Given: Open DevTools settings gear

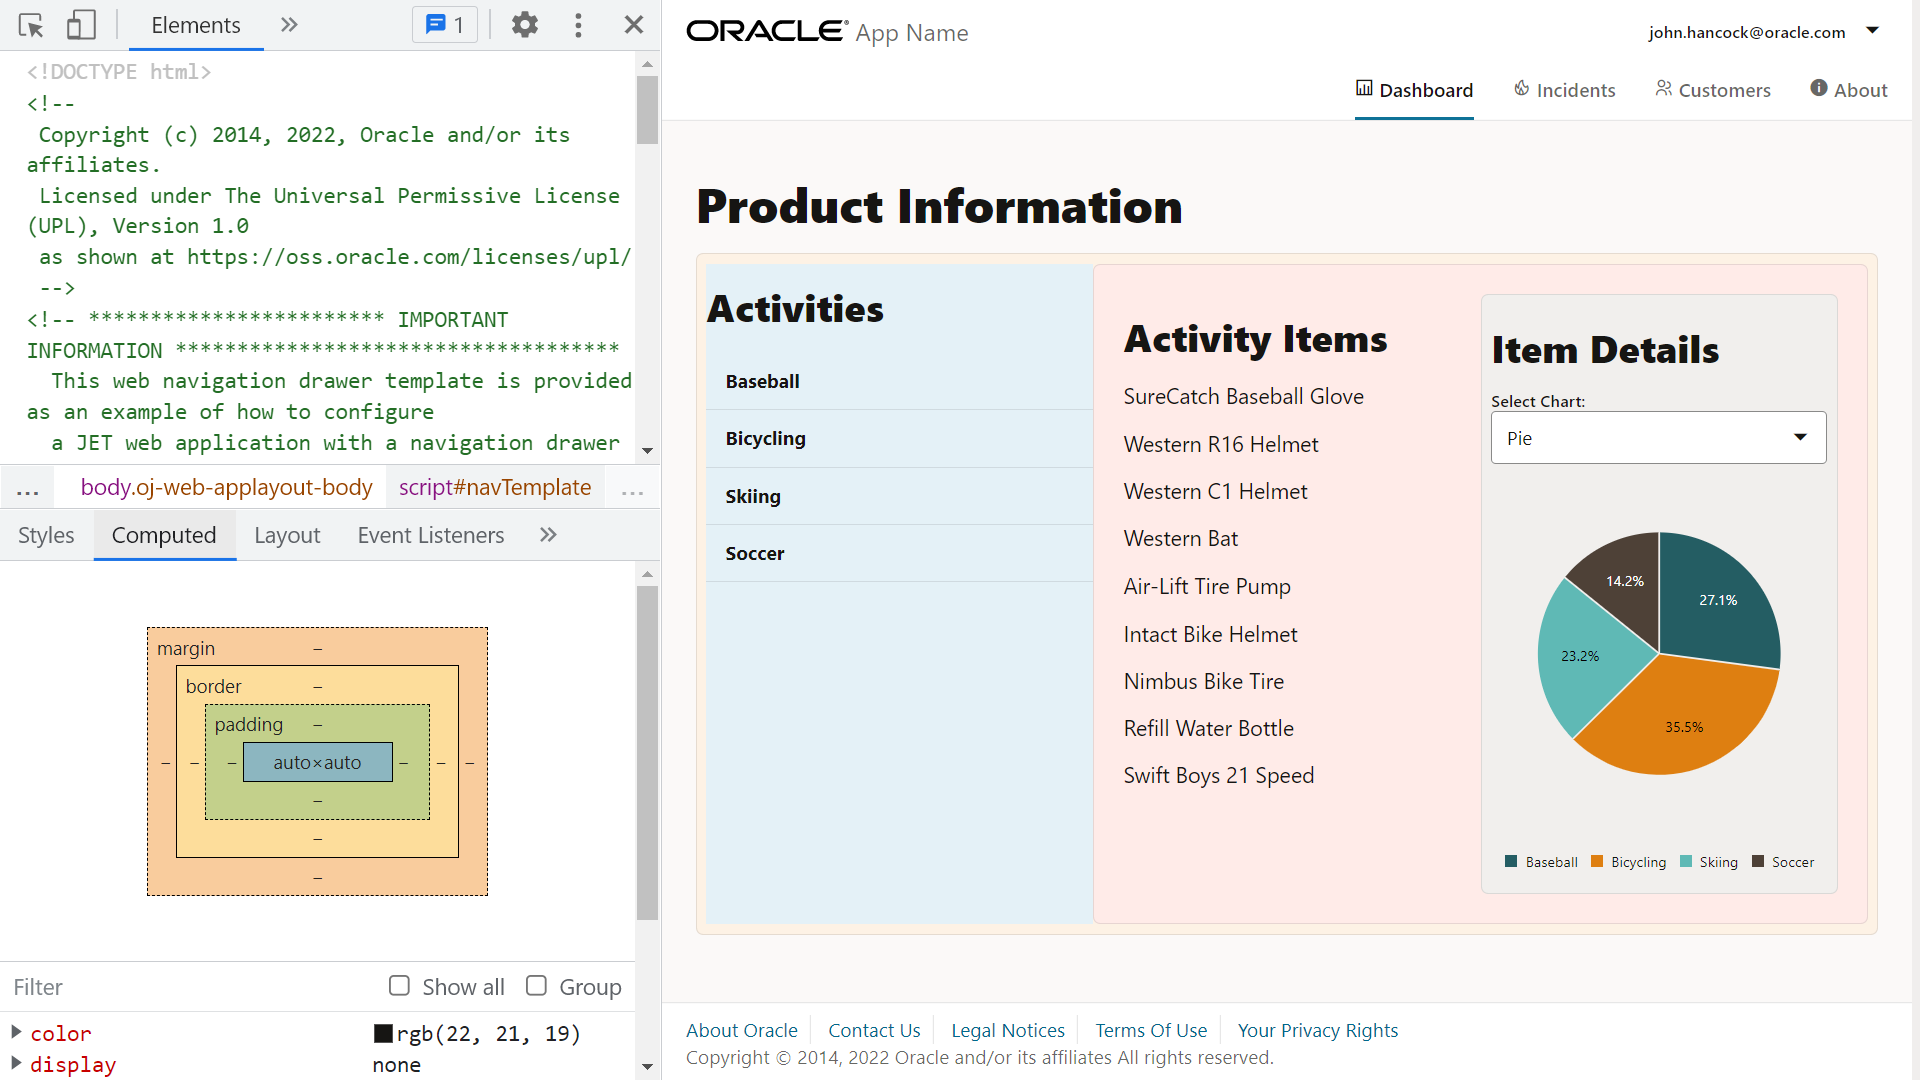Looking at the screenshot, I should [525, 25].
